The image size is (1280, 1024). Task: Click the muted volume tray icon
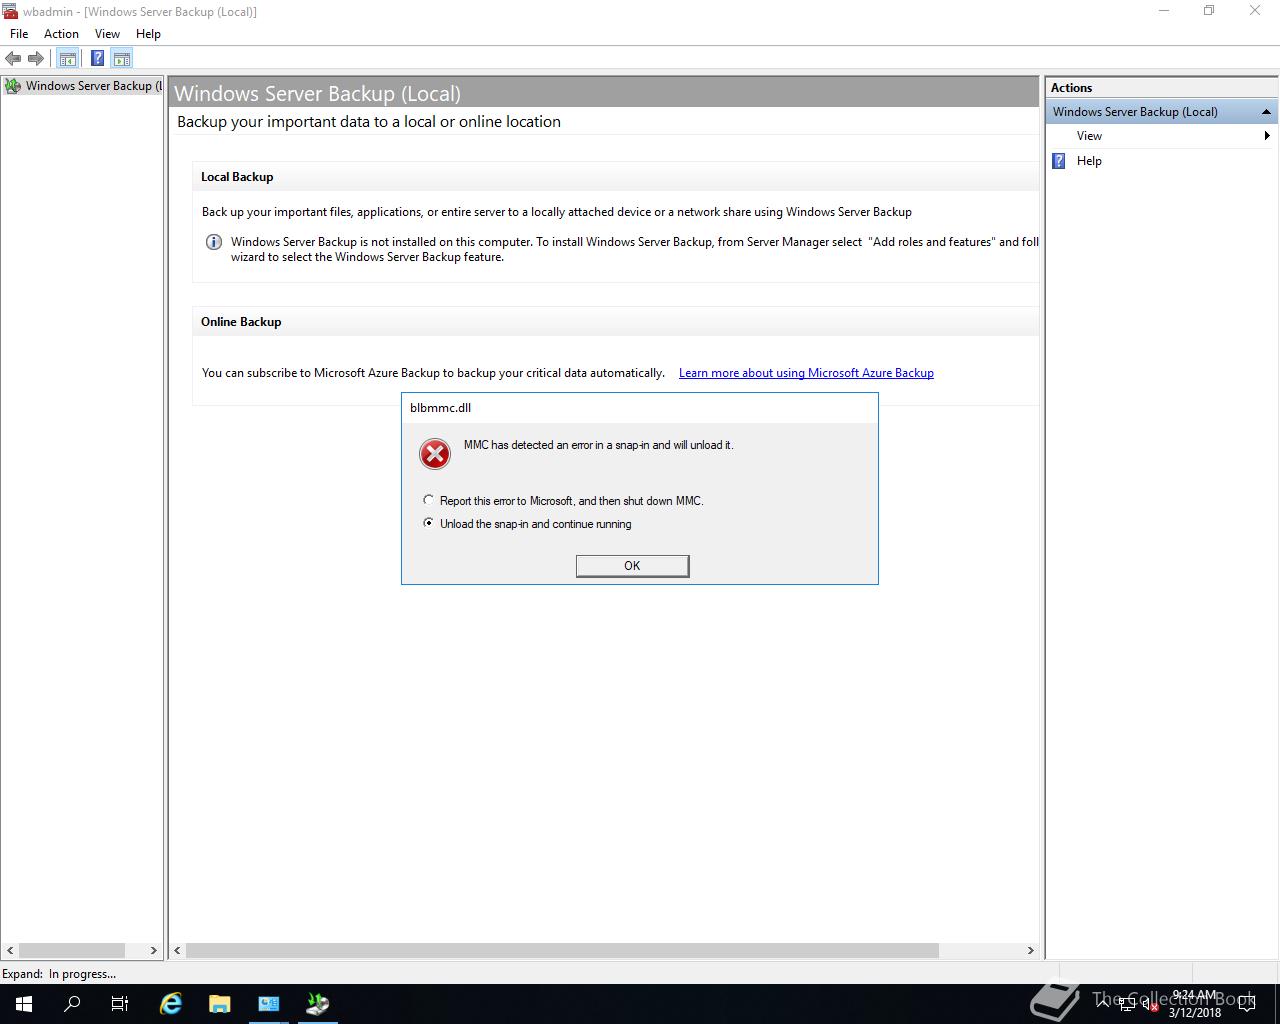tap(1151, 1004)
